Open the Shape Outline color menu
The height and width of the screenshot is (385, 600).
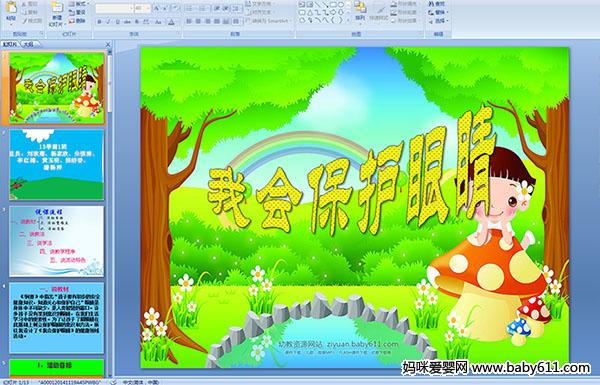(406, 12)
